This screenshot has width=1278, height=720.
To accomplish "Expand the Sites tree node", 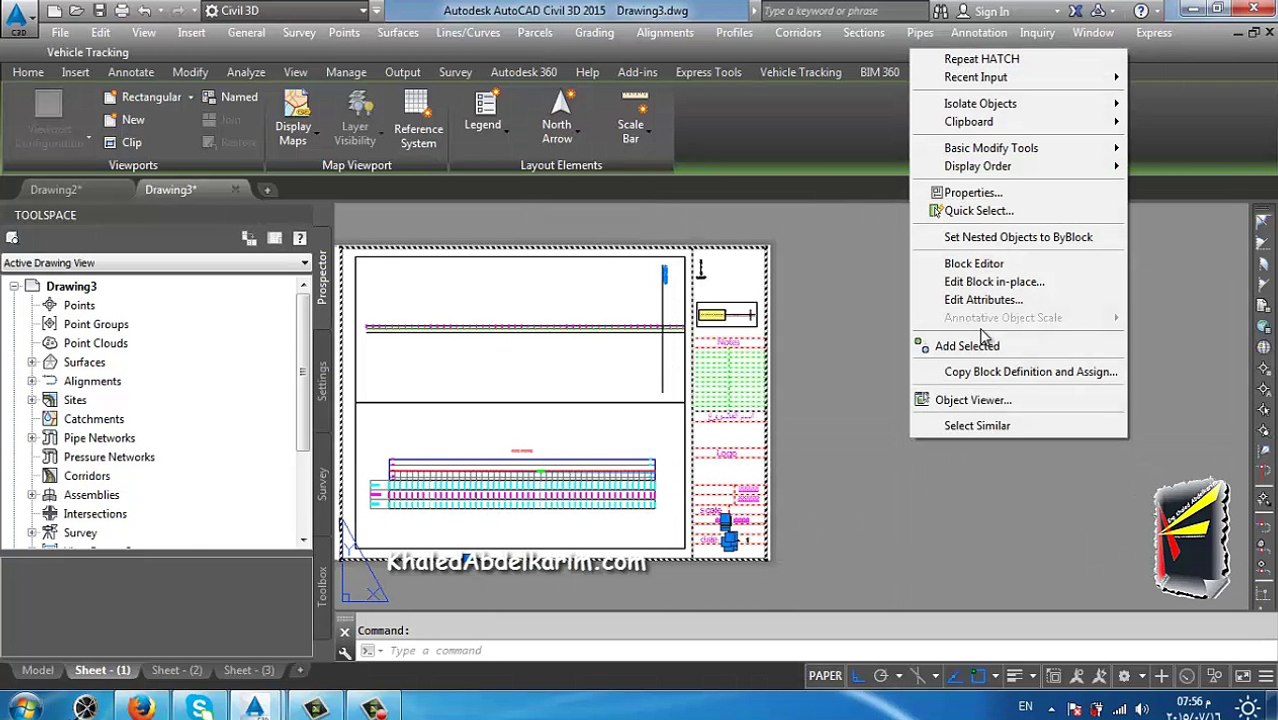I will click(x=32, y=401).
